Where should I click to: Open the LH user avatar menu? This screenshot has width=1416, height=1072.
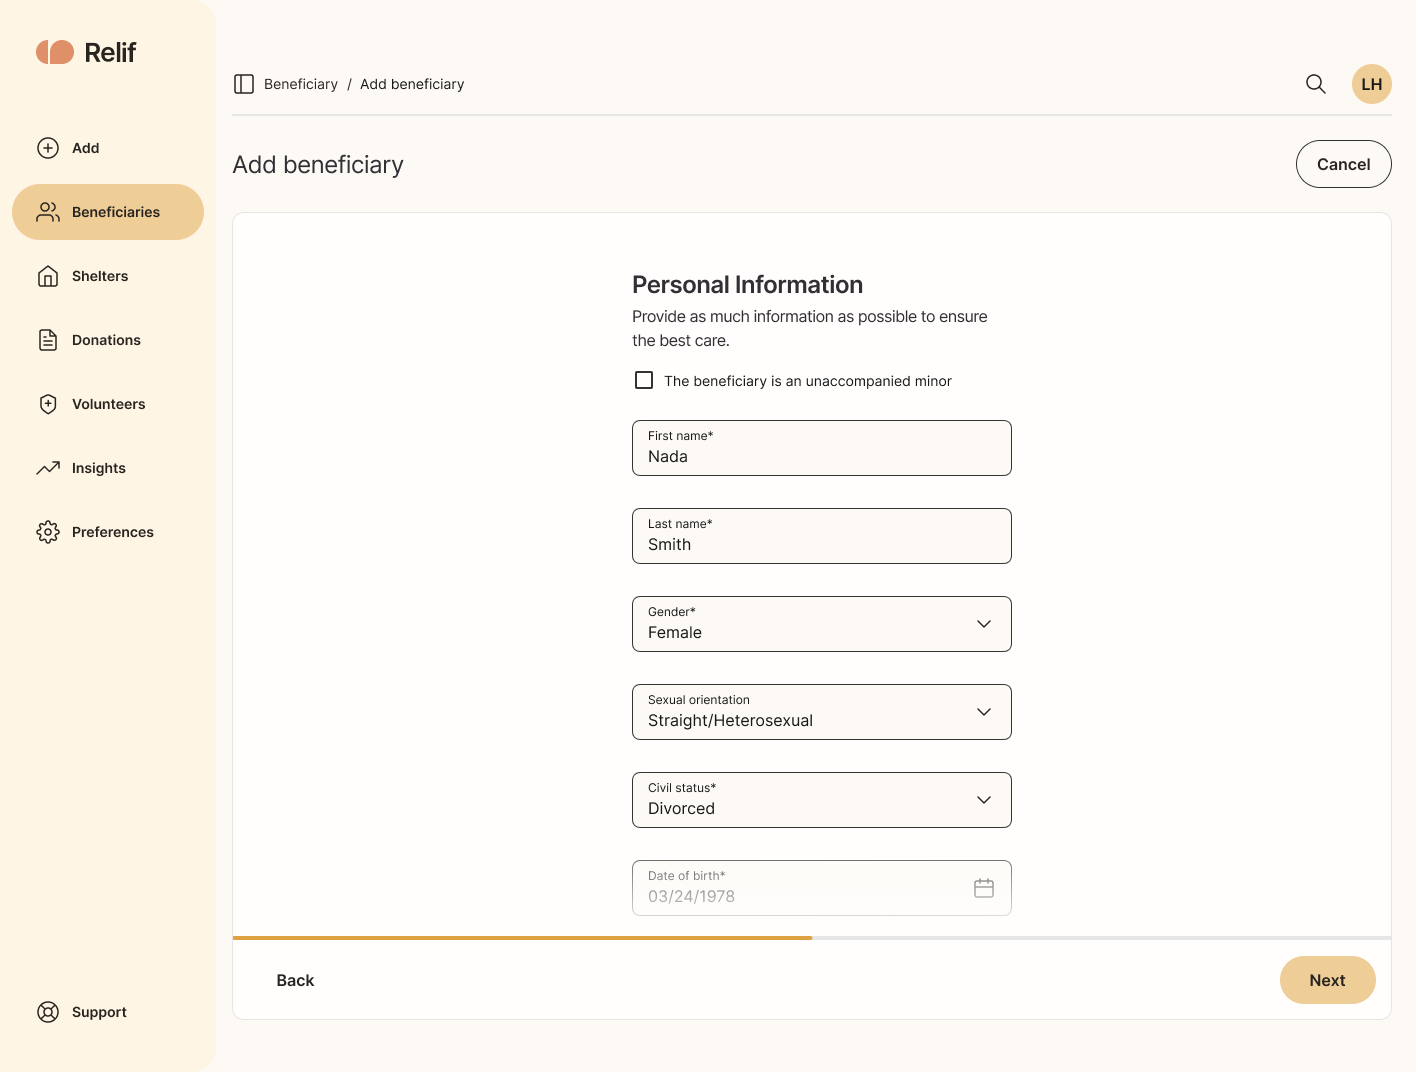pyautogui.click(x=1372, y=84)
